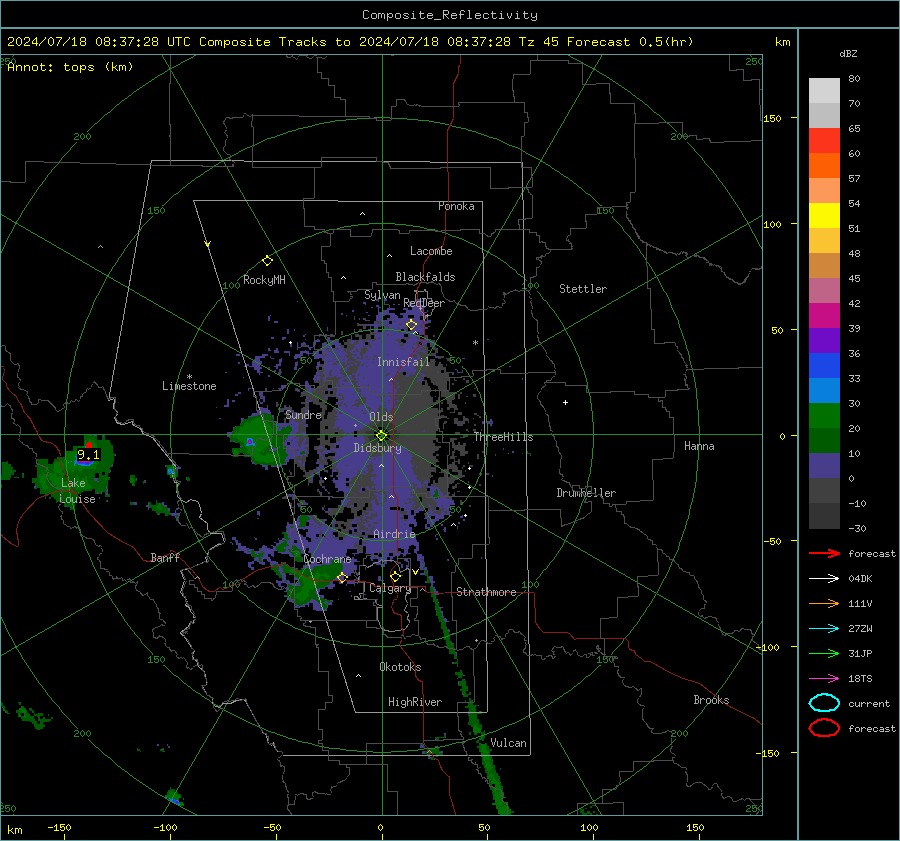This screenshot has width=900, height=841.
Task: Click the RockyMH label
Action: (264, 280)
